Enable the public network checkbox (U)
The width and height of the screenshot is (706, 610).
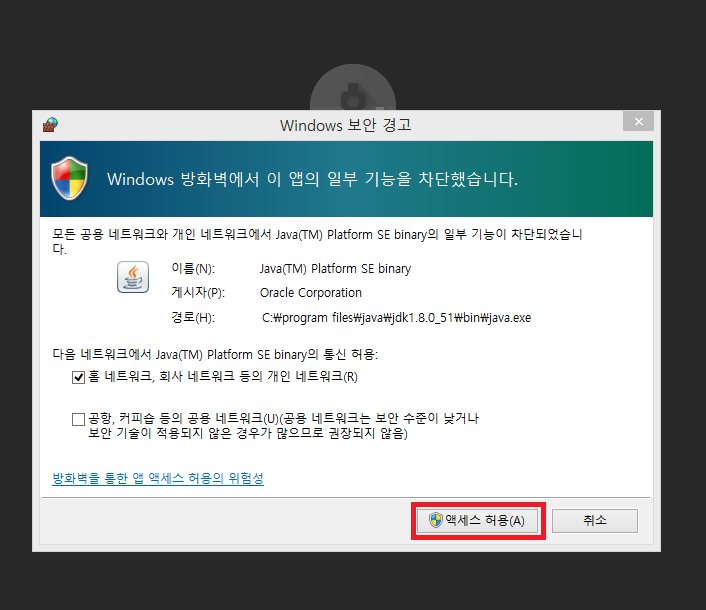pyautogui.click(x=78, y=419)
